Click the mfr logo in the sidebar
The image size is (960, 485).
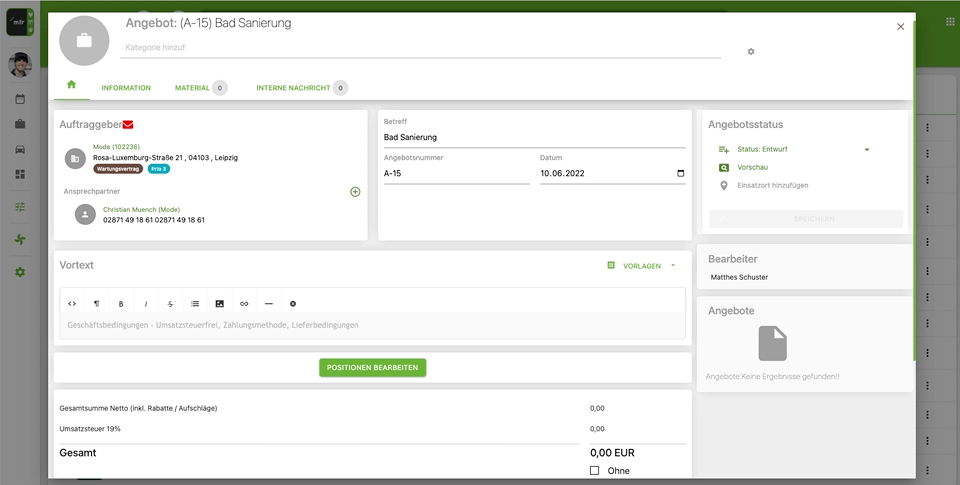[20, 22]
